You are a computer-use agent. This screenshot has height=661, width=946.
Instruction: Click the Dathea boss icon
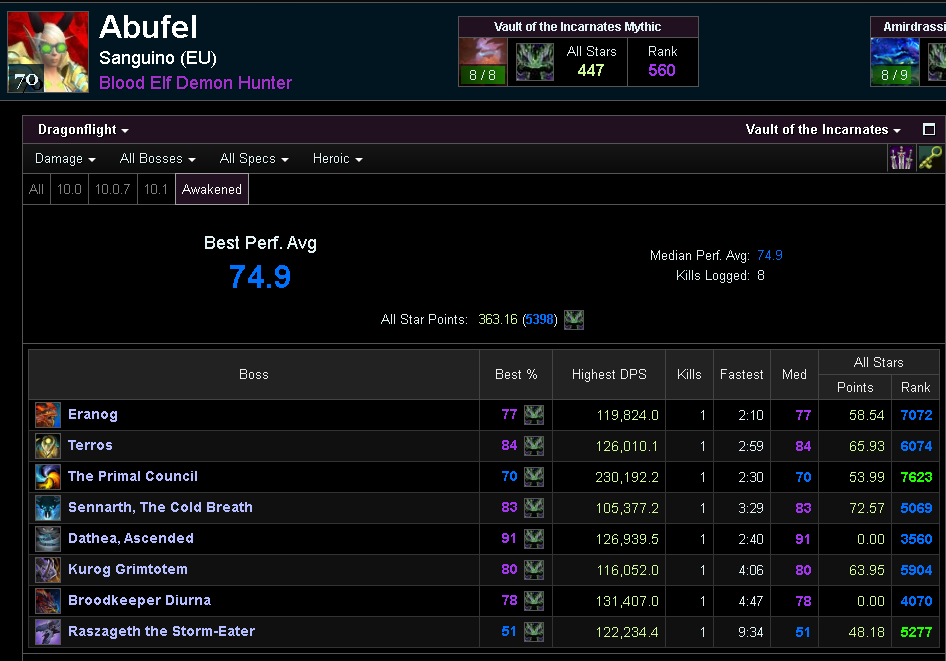click(x=48, y=539)
